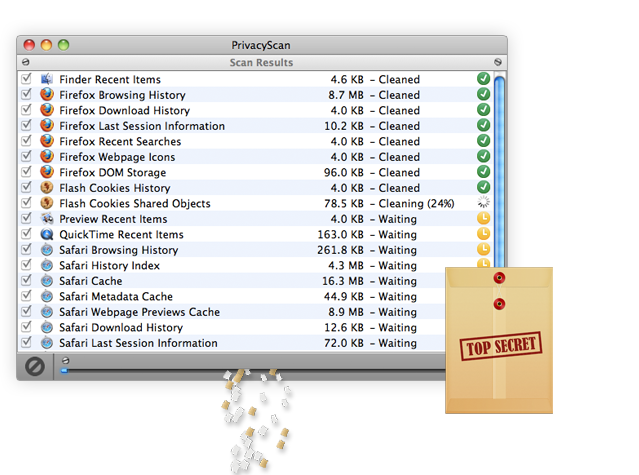The width and height of the screenshot is (639, 475).
Task: Uncheck Firefox Download History checkbox
Action: click(x=27, y=110)
